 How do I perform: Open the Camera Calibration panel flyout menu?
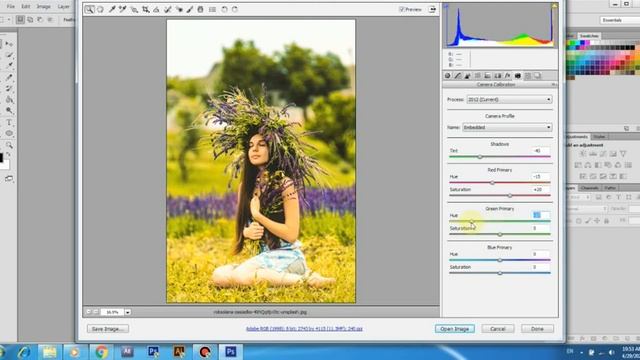(554, 84)
